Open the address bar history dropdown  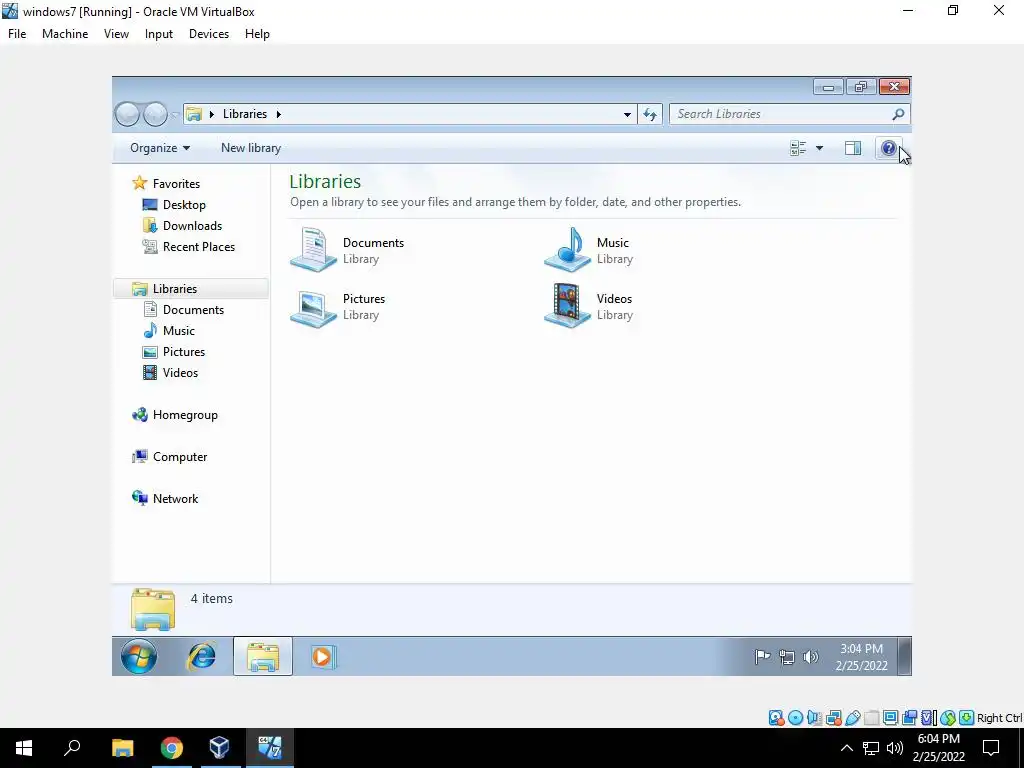click(x=627, y=114)
